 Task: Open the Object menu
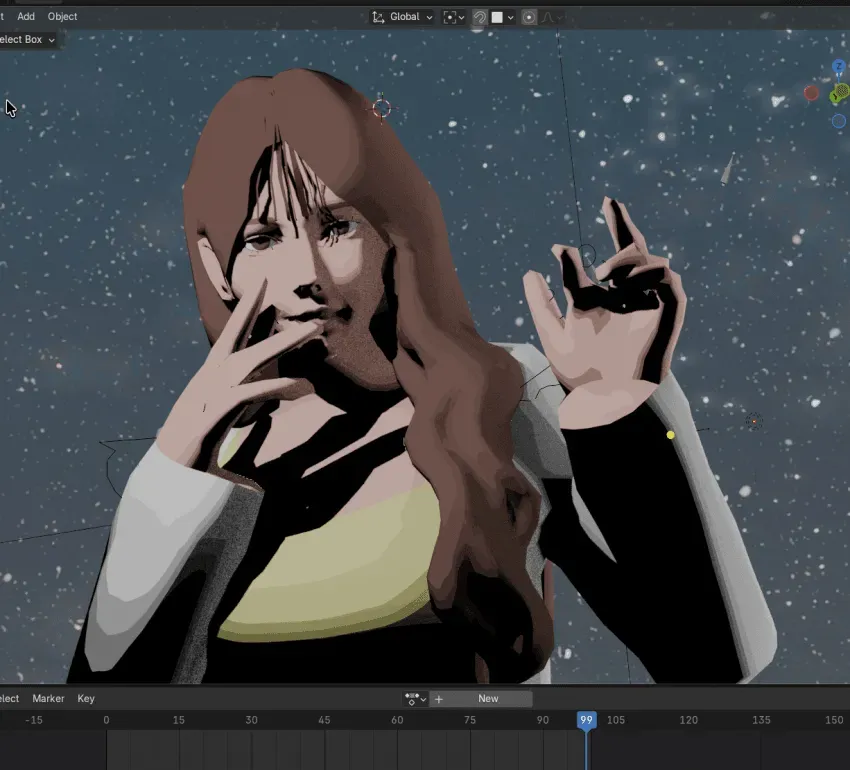[62, 16]
